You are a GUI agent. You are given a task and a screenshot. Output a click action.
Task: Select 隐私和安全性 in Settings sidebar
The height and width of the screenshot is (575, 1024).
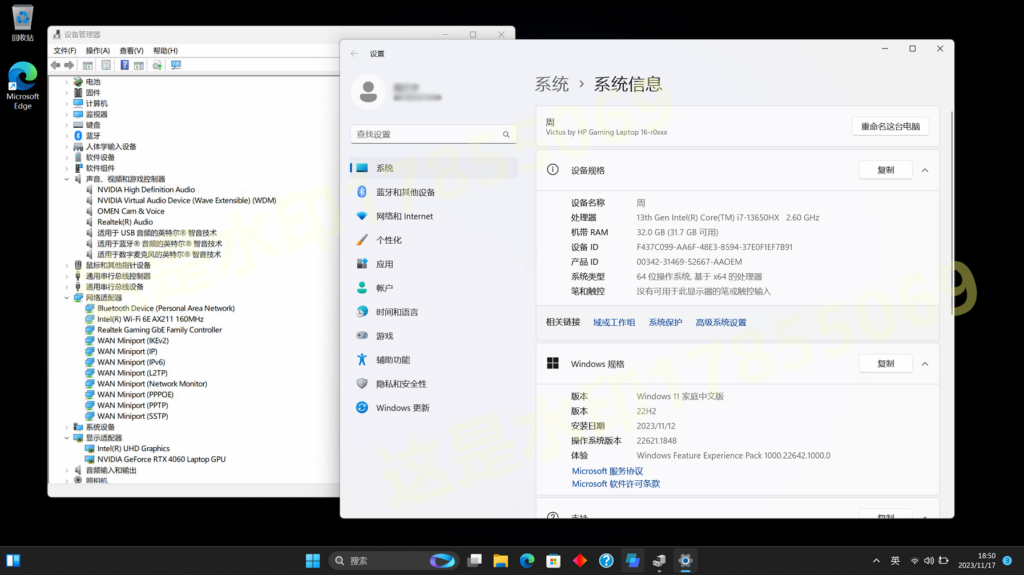coord(434,384)
